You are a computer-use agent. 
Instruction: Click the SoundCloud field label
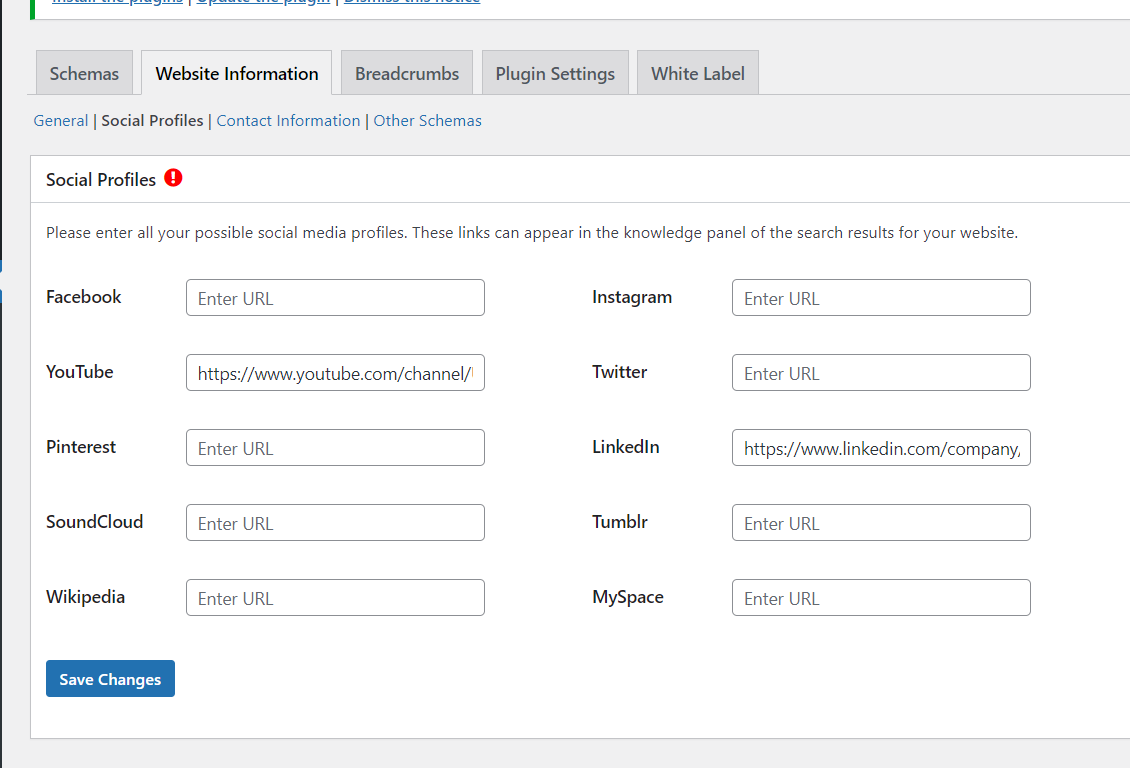(x=94, y=522)
